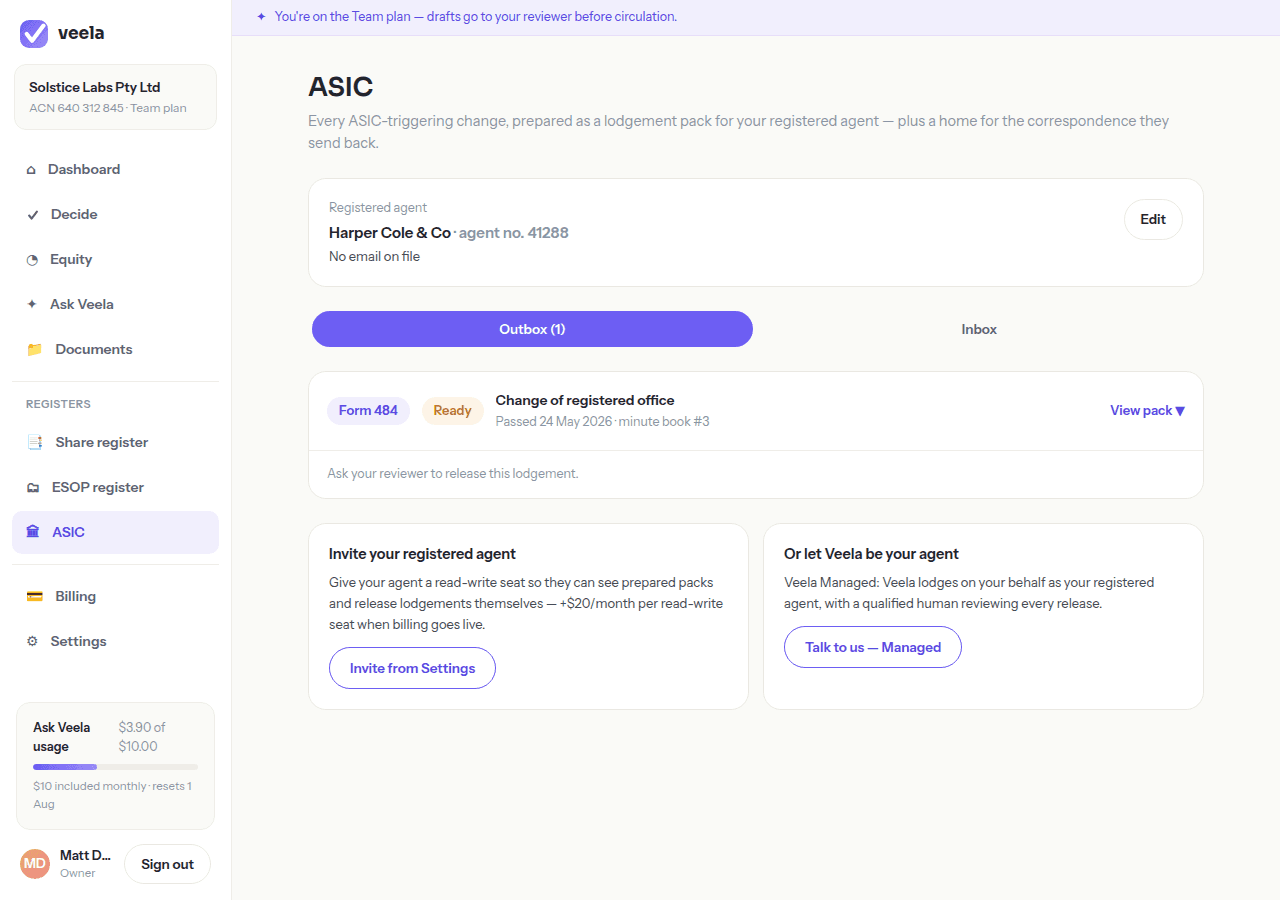Open the Documents section
Screen dimensions: 1280x900
[115, 350]
